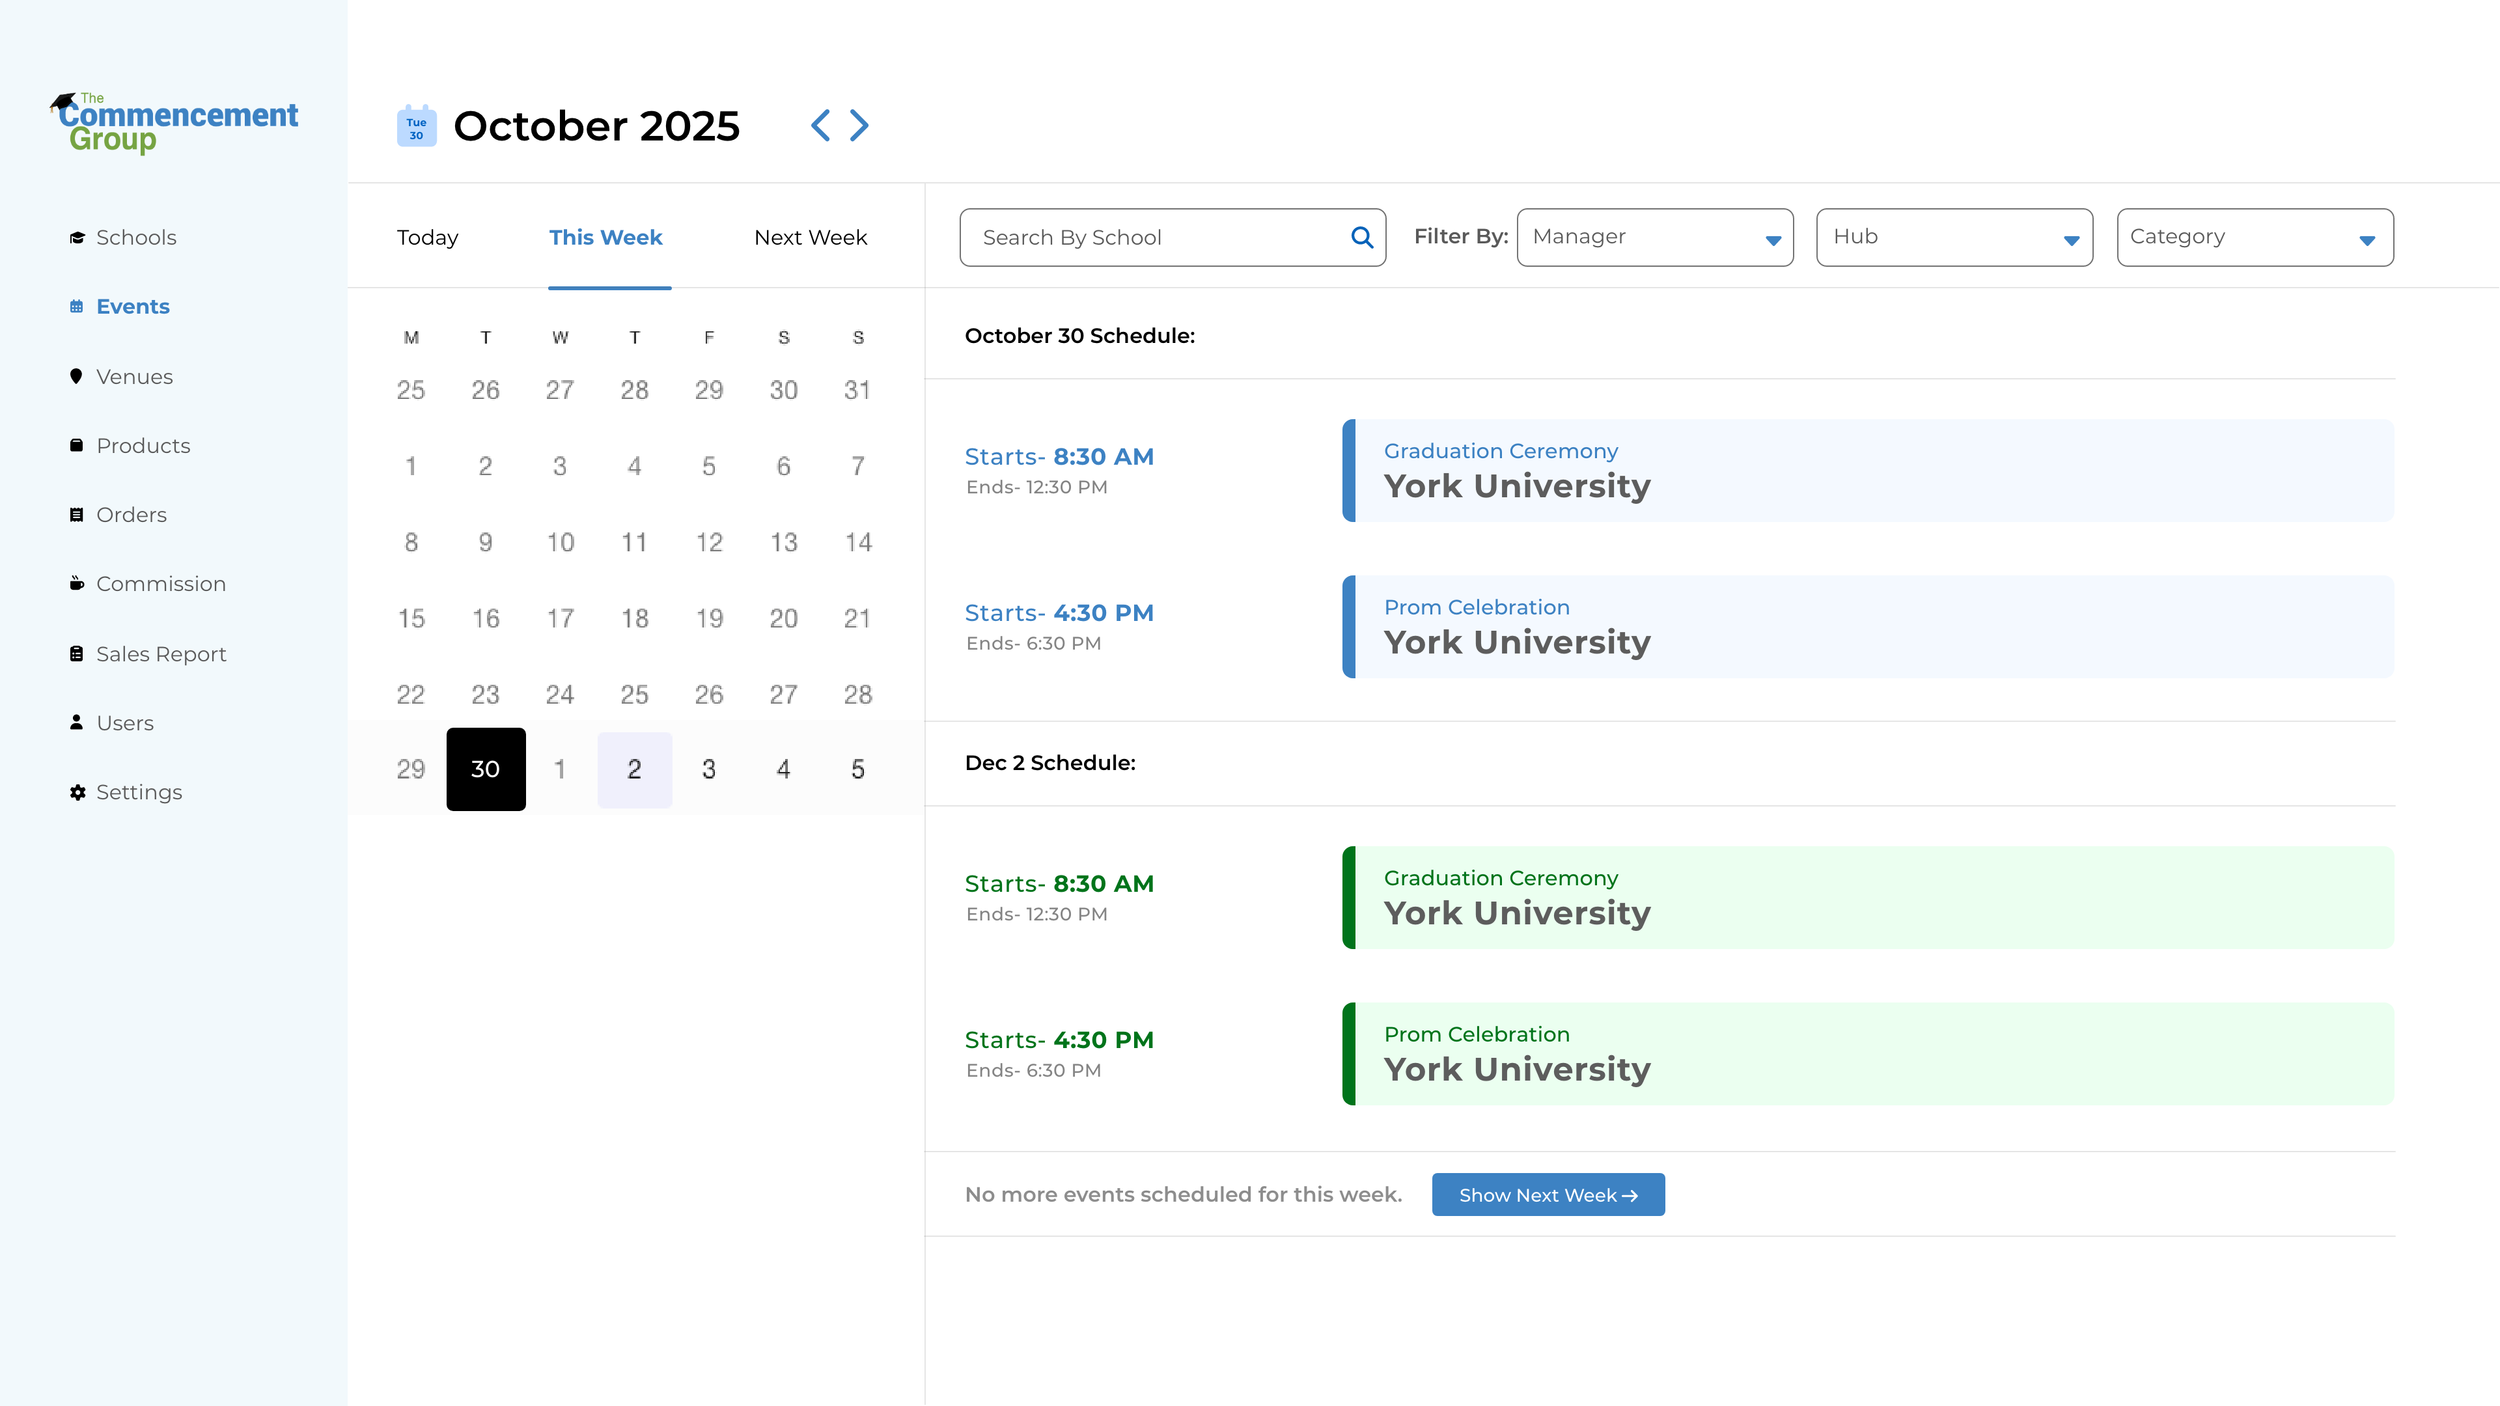Open Settings via the gear icon
This screenshot has width=2500, height=1406.
[78, 793]
